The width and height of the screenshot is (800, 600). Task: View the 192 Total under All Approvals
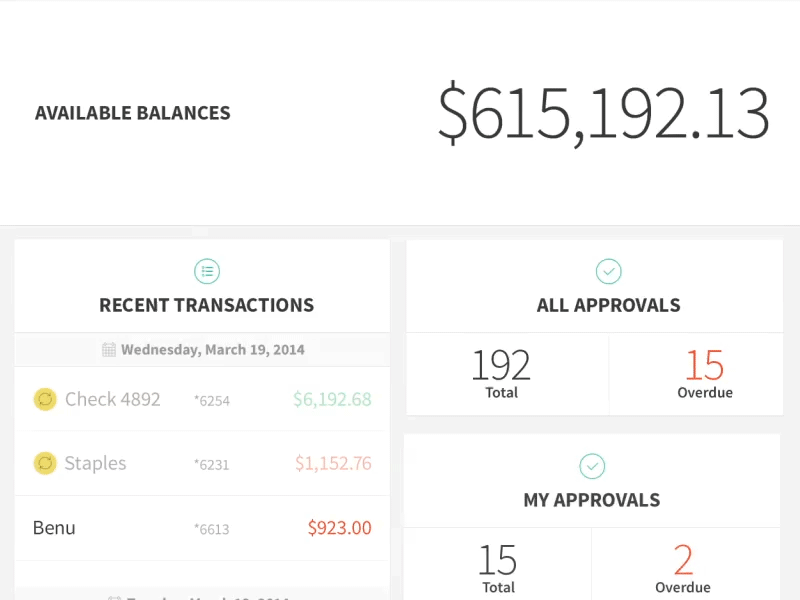click(501, 373)
